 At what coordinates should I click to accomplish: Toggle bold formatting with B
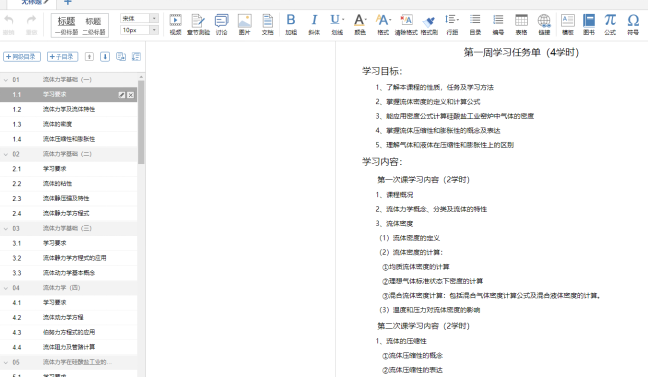tap(291, 24)
